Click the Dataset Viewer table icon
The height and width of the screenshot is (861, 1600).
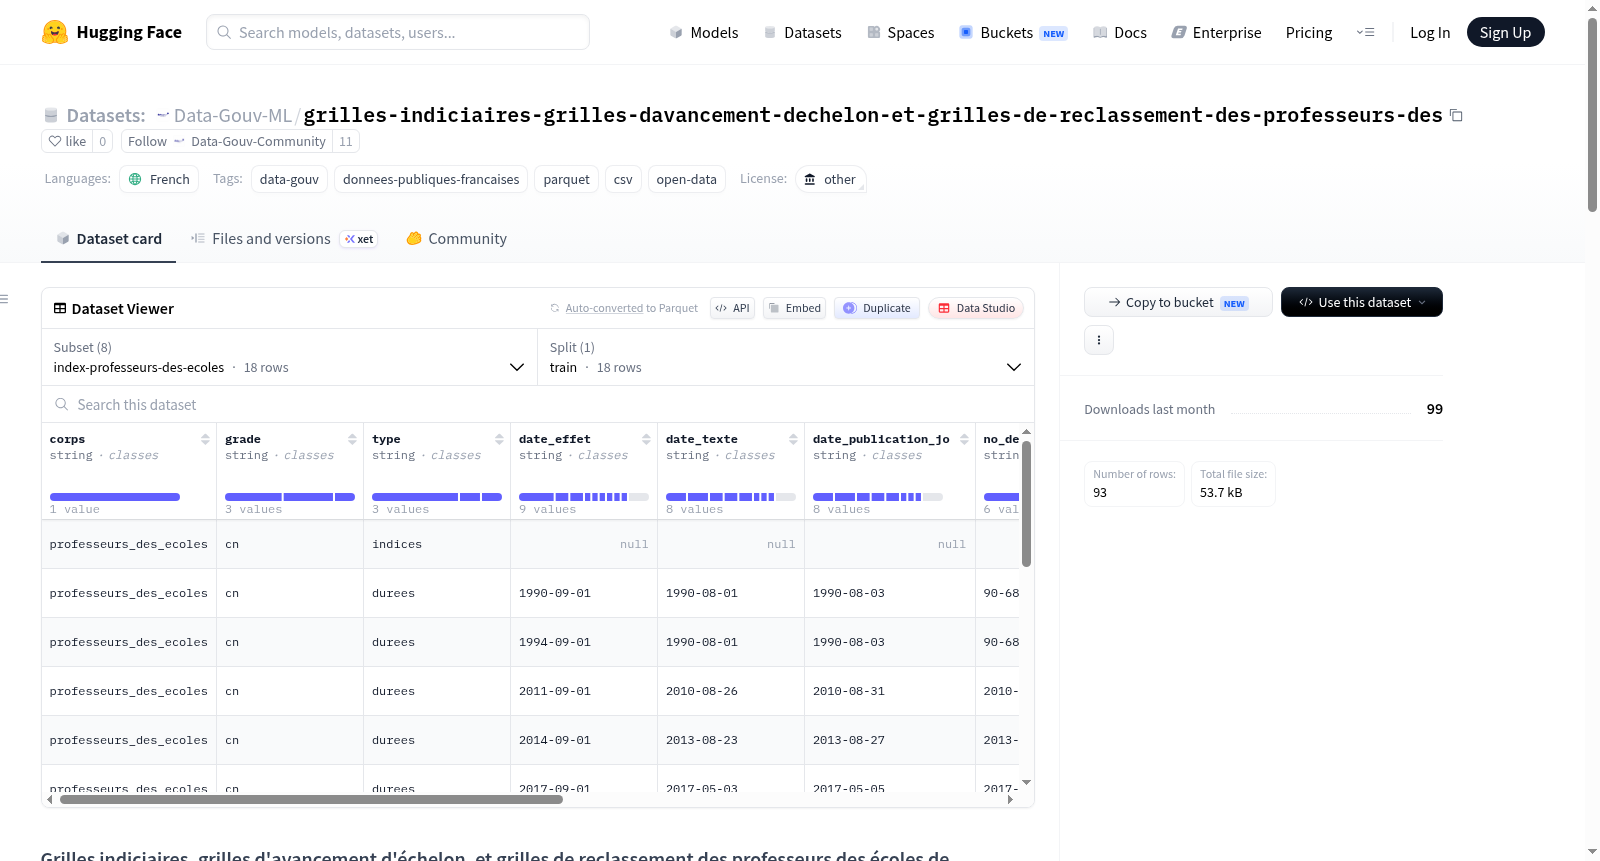click(60, 308)
